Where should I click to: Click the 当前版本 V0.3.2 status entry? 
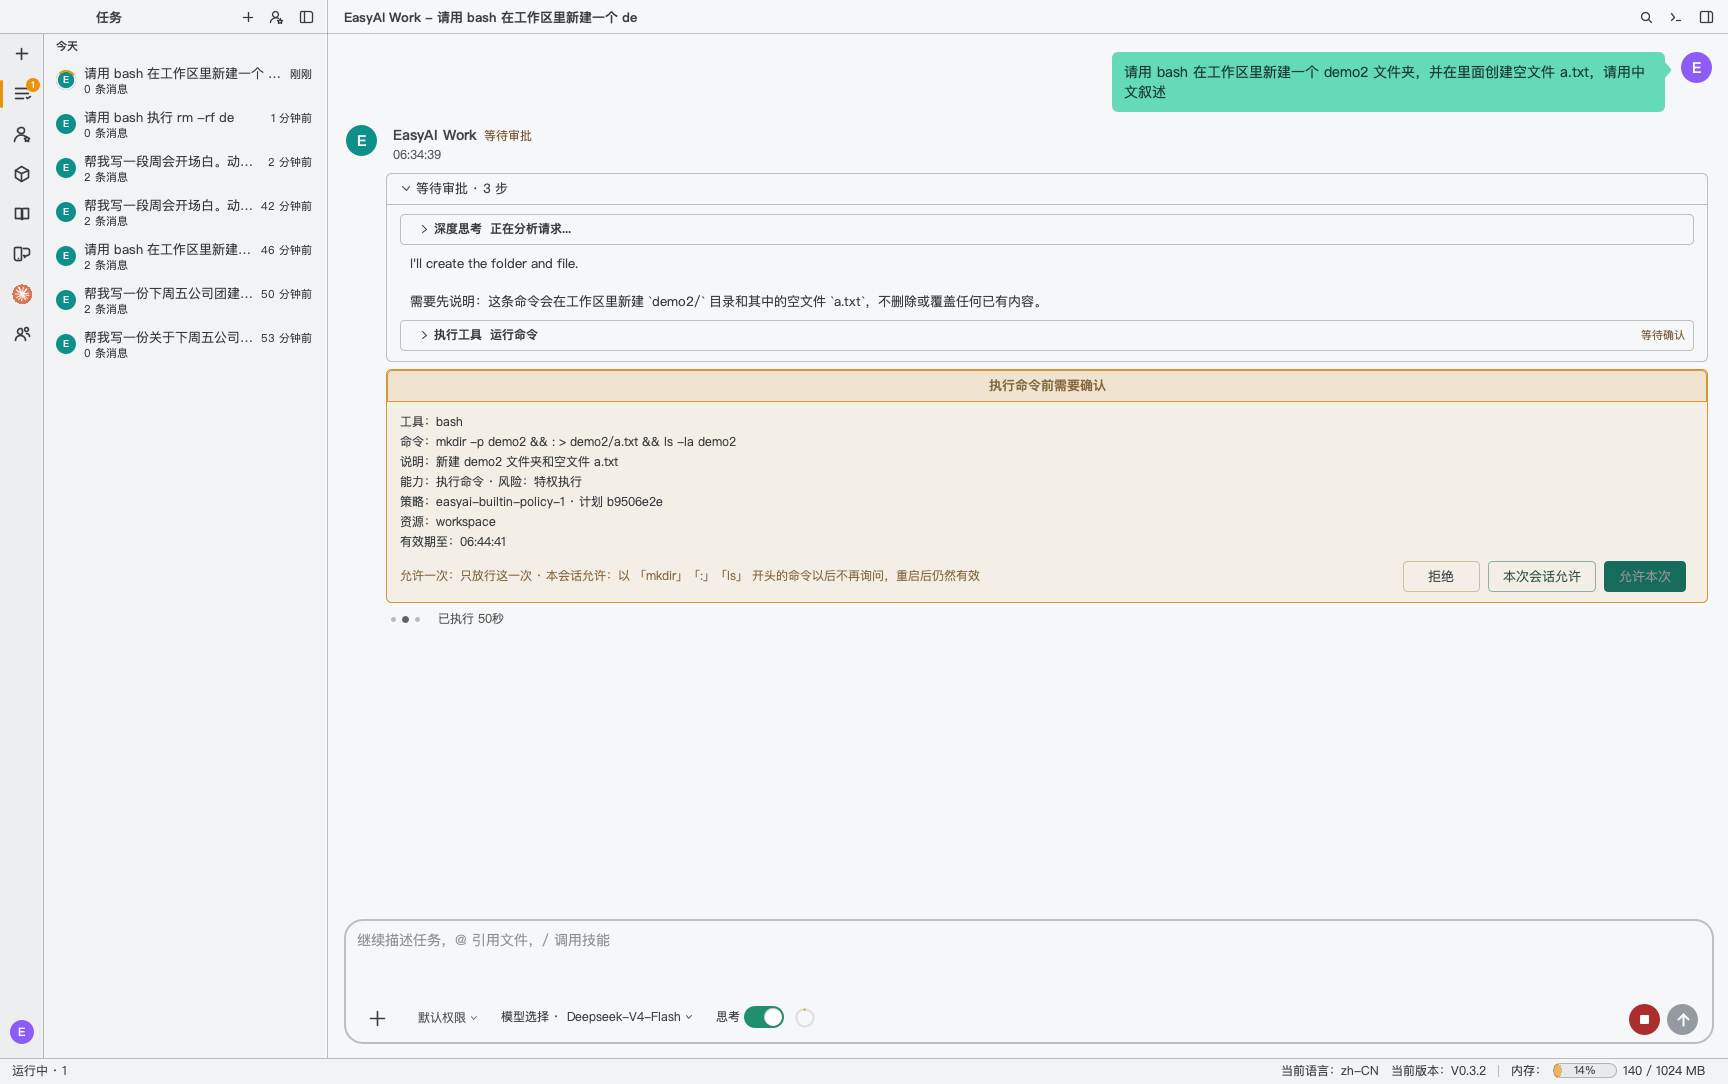click(1438, 1070)
